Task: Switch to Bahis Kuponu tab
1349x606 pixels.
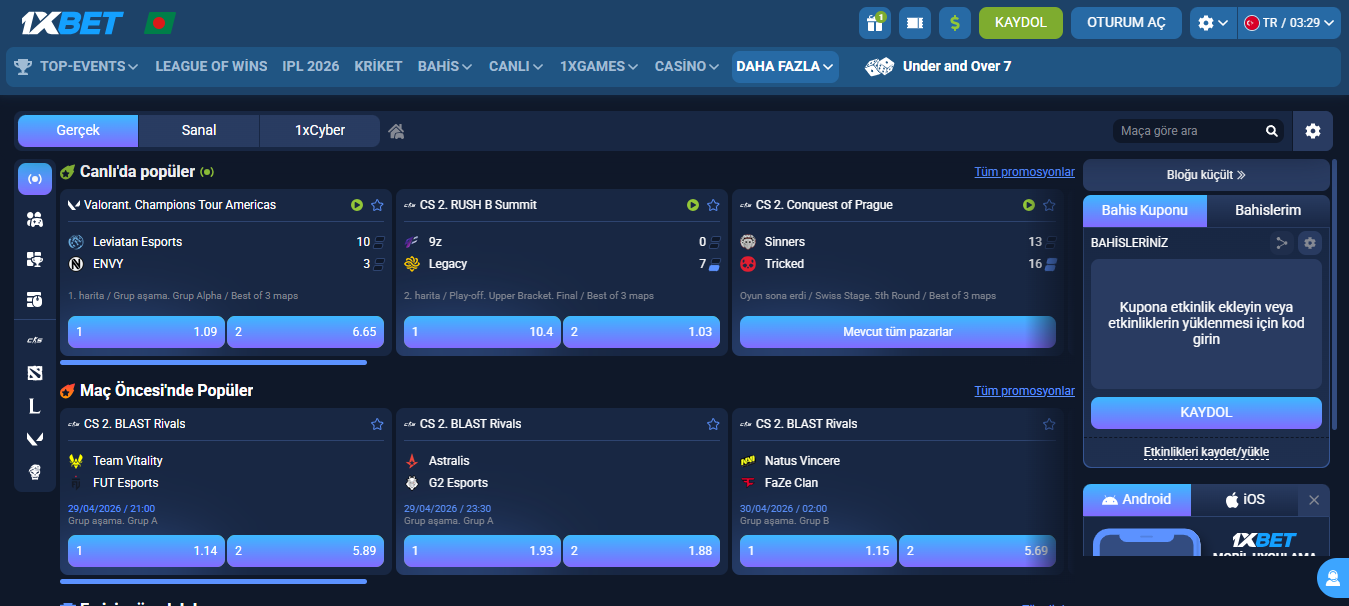Action: click(x=1145, y=211)
